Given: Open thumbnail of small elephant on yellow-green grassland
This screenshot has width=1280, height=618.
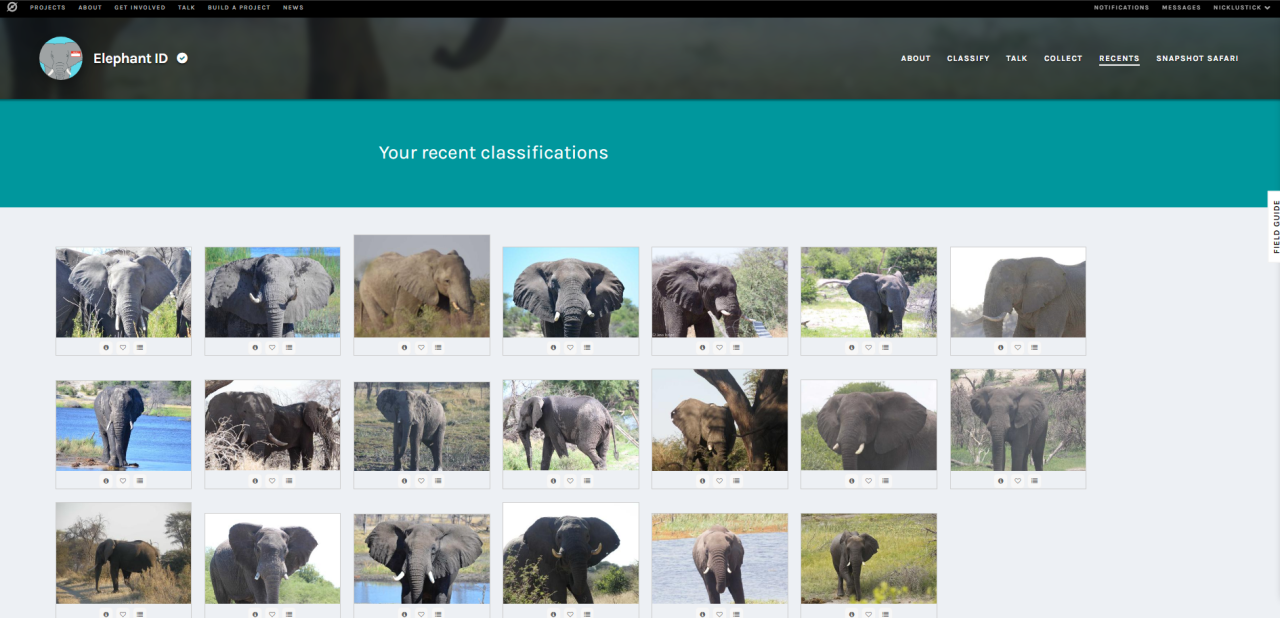Looking at the screenshot, I should tap(868, 558).
